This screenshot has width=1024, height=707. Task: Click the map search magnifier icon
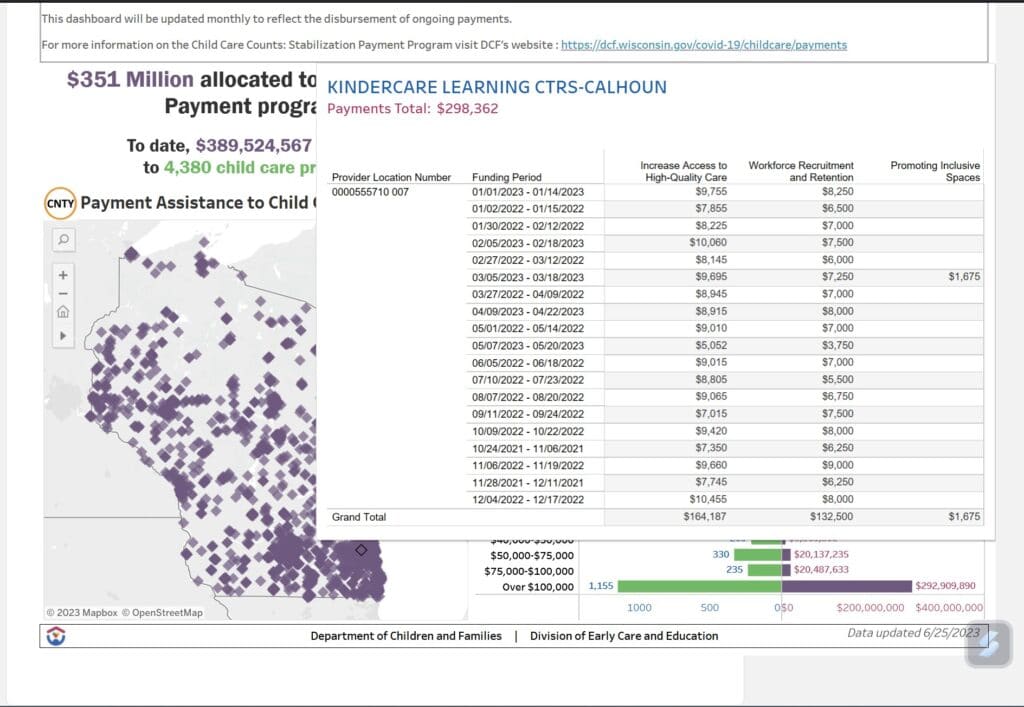63,240
